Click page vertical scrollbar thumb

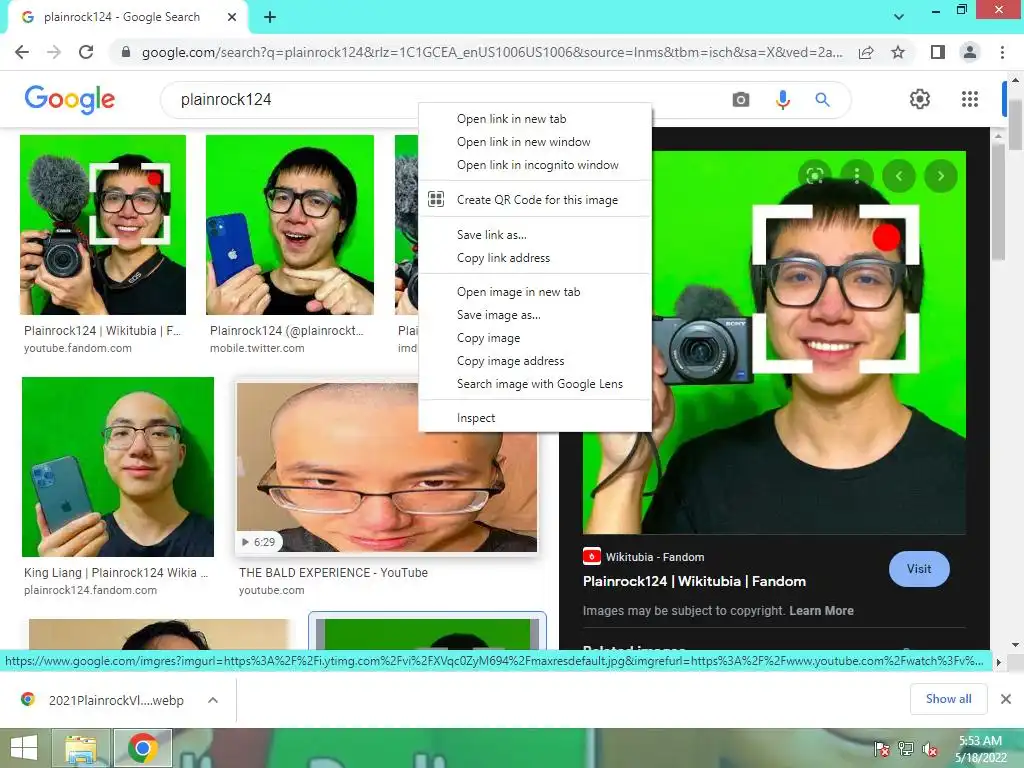1016,124
